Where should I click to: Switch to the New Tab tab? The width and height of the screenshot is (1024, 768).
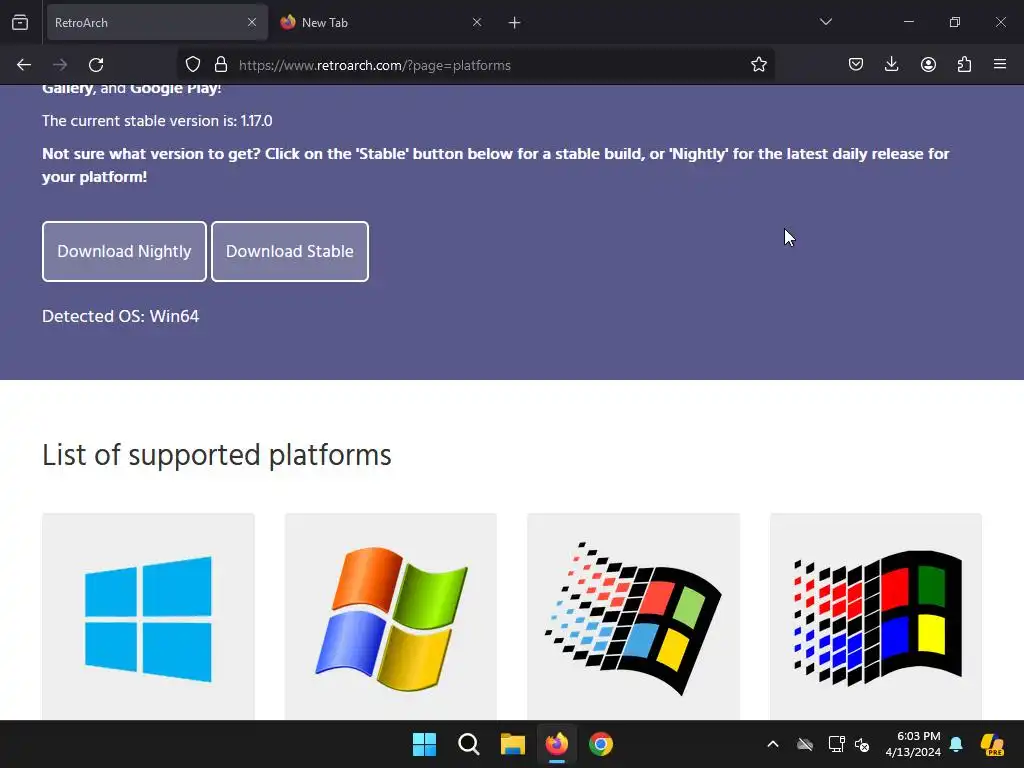pyautogui.click(x=381, y=22)
